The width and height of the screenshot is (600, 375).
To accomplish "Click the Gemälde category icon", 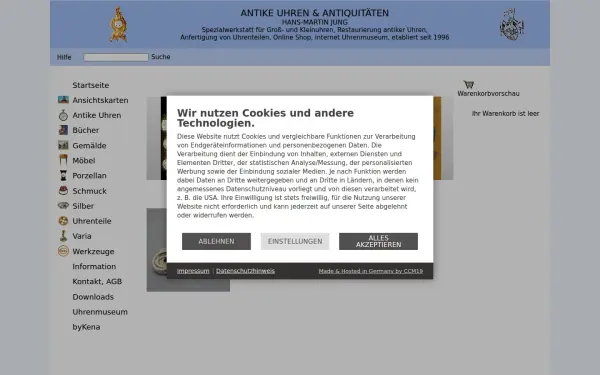I will tap(63, 145).
